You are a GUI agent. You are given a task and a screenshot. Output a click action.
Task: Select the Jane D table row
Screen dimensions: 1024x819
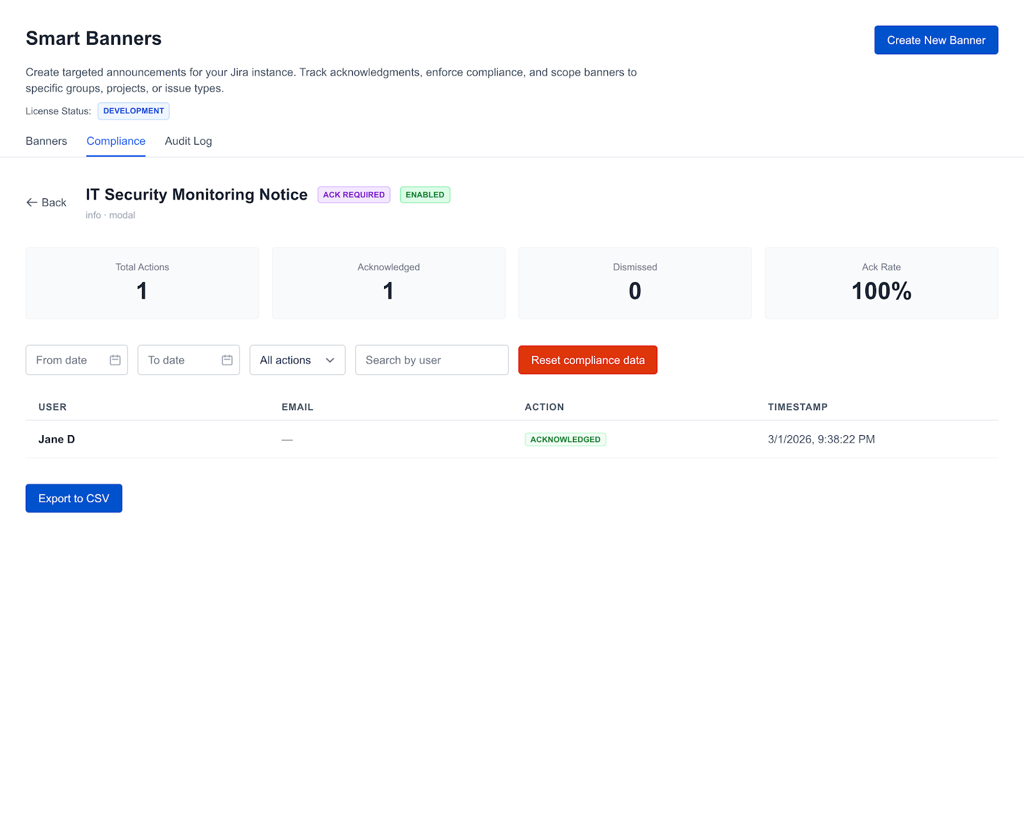(512, 439)
